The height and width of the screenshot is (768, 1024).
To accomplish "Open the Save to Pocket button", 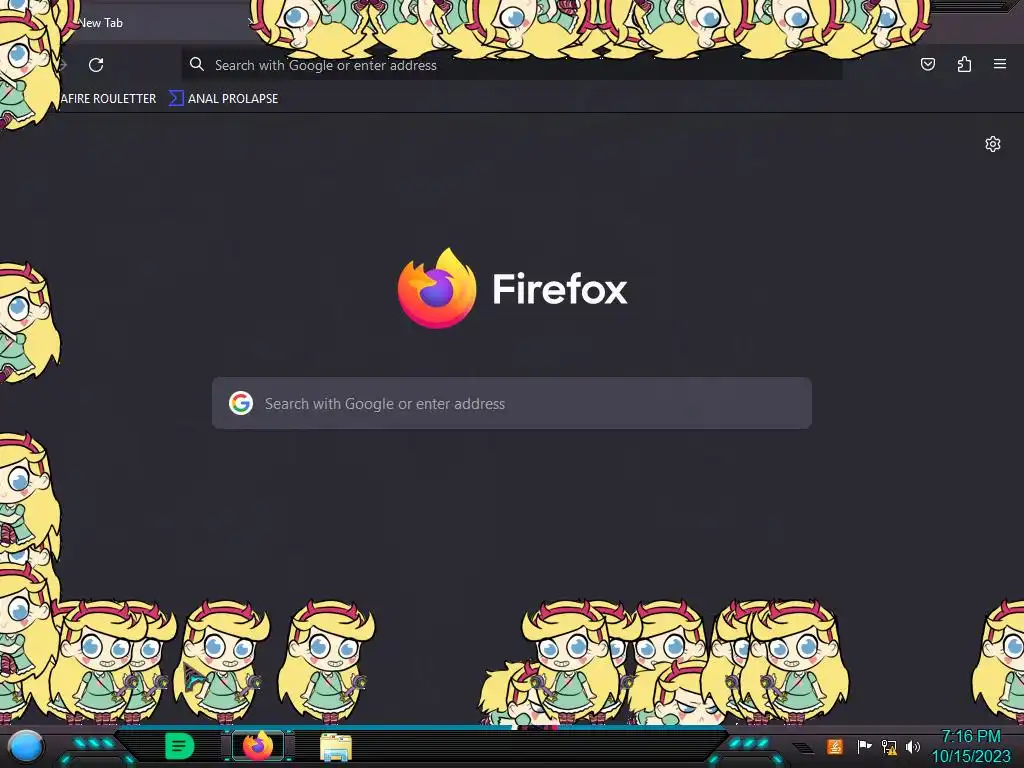I will 927,64.
